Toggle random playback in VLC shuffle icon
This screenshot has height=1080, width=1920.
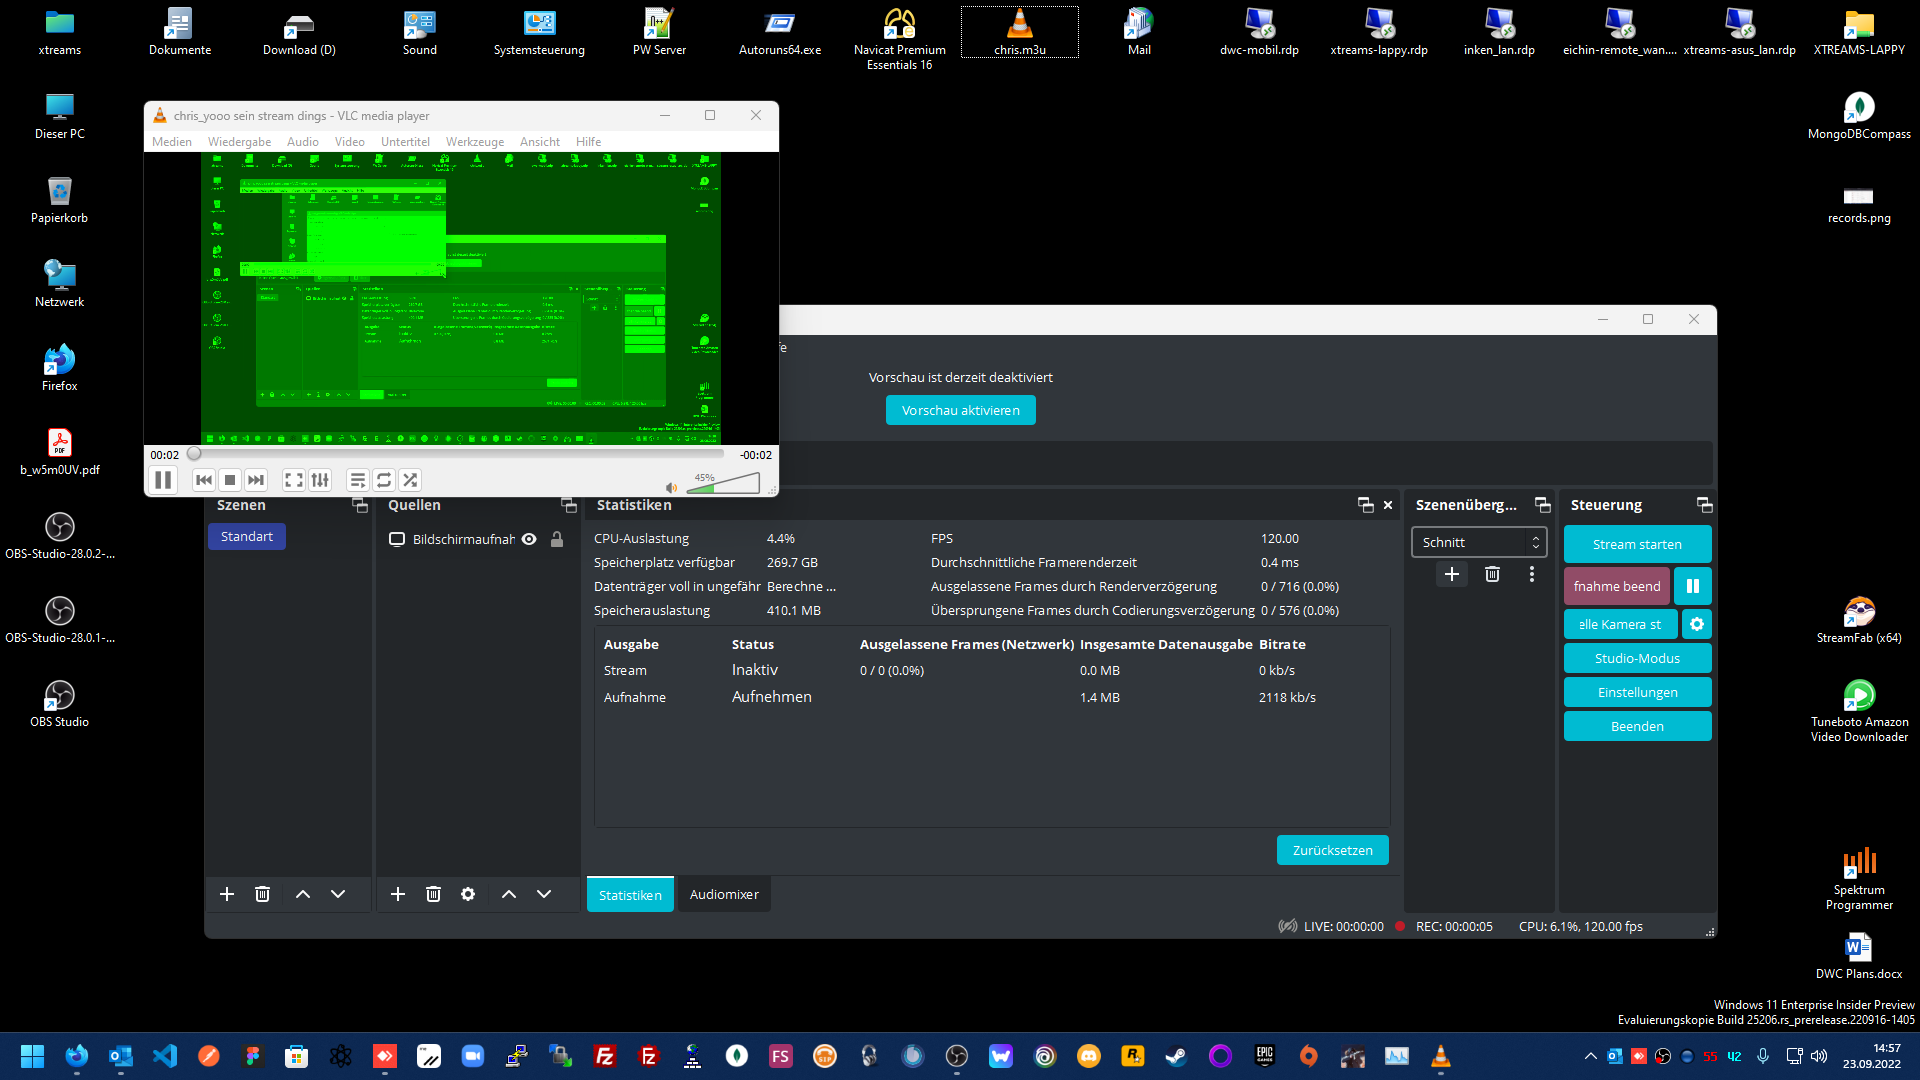click(410, 480)
